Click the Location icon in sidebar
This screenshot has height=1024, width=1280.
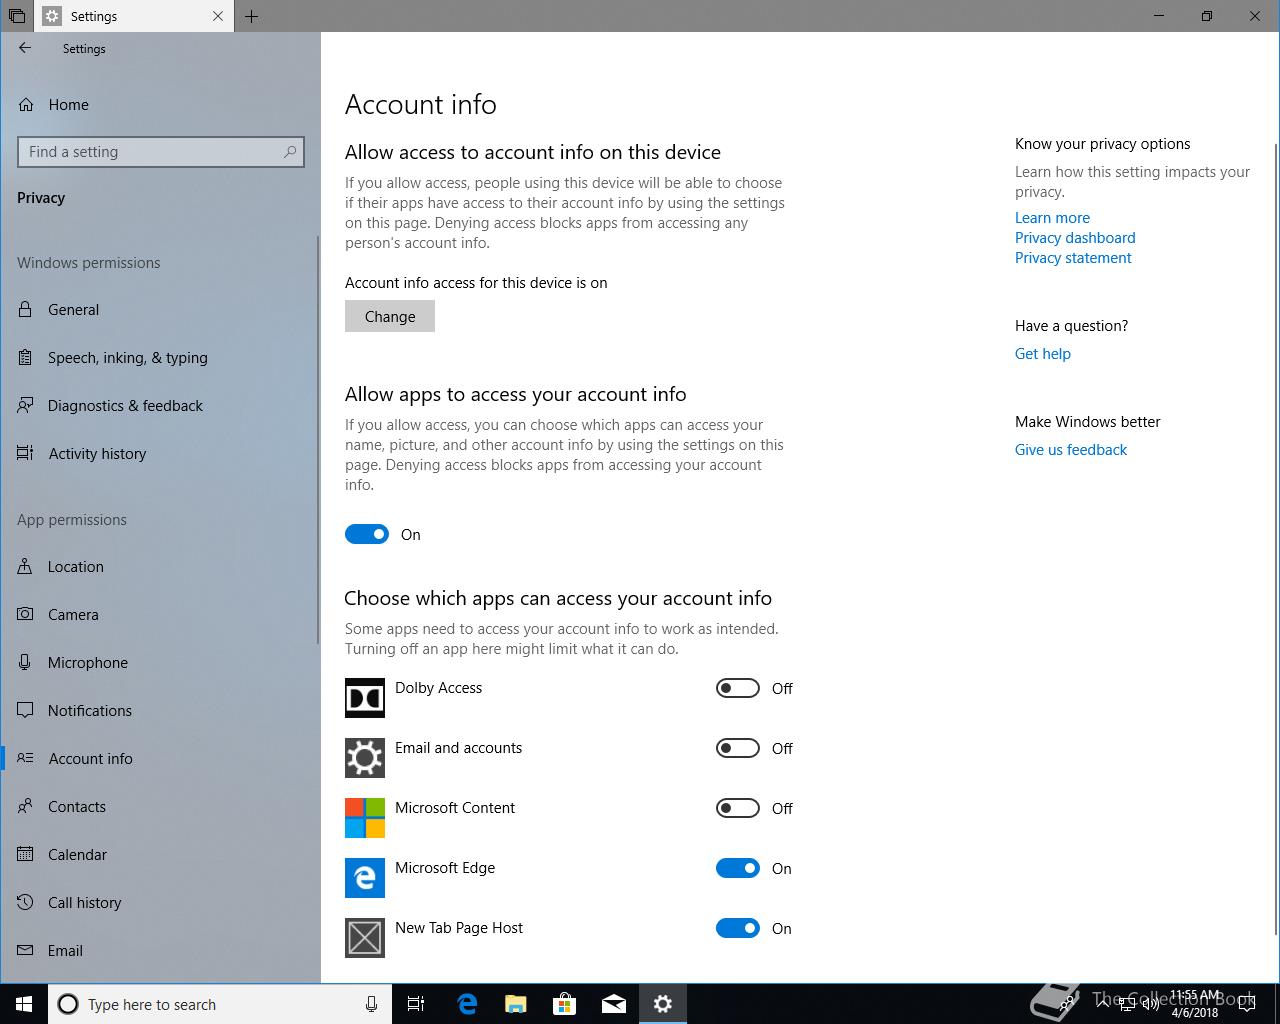(26, 567)
